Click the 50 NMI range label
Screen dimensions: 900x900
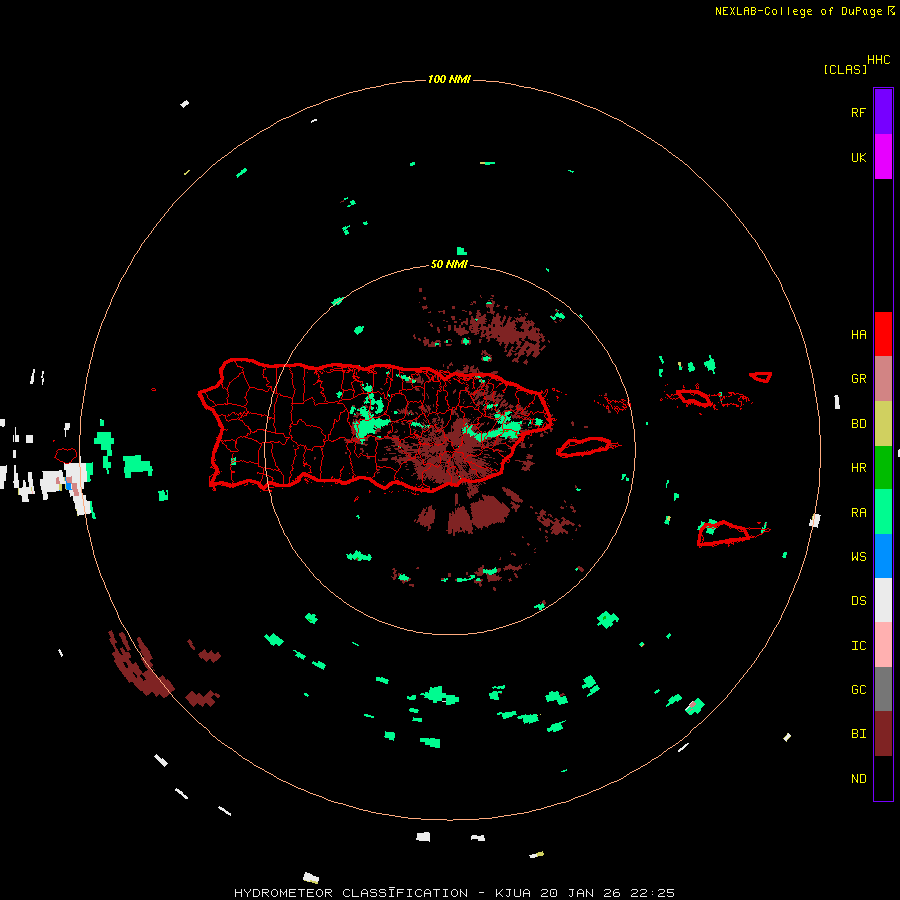pos(449,264)
